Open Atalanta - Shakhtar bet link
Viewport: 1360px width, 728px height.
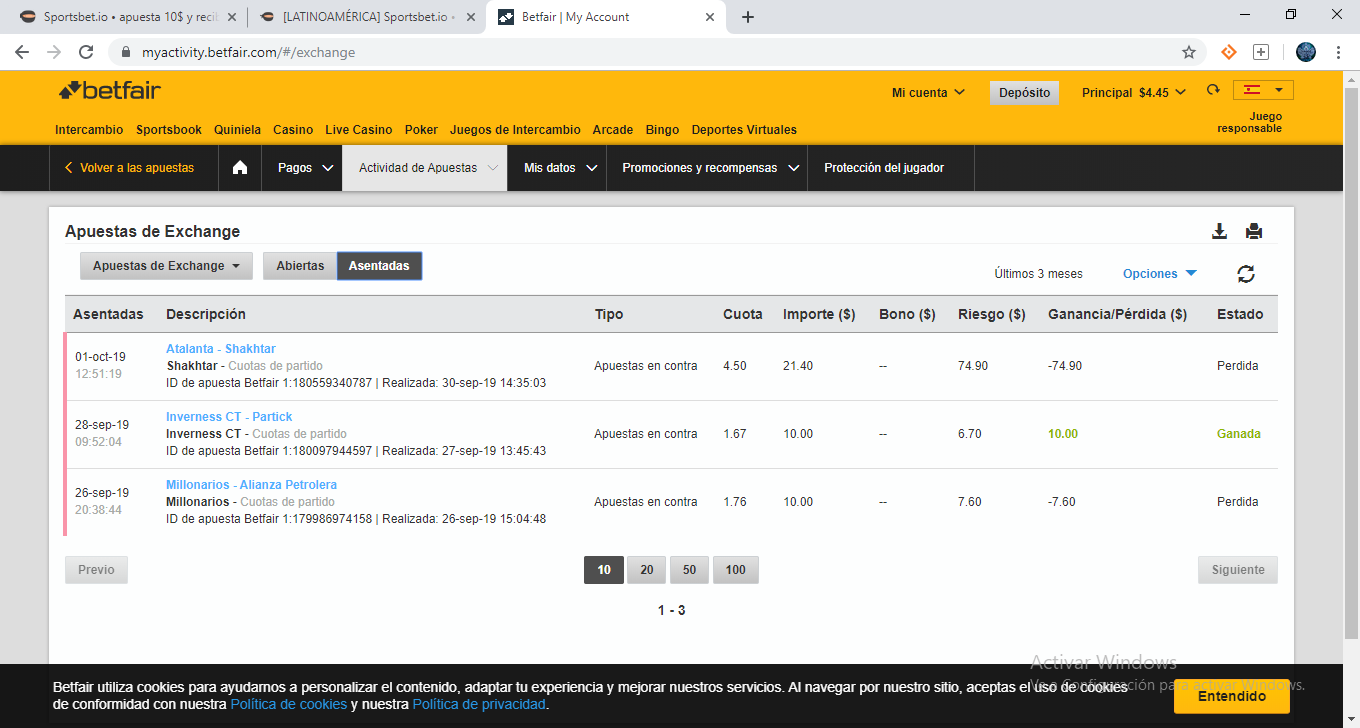tap(221, 349)
